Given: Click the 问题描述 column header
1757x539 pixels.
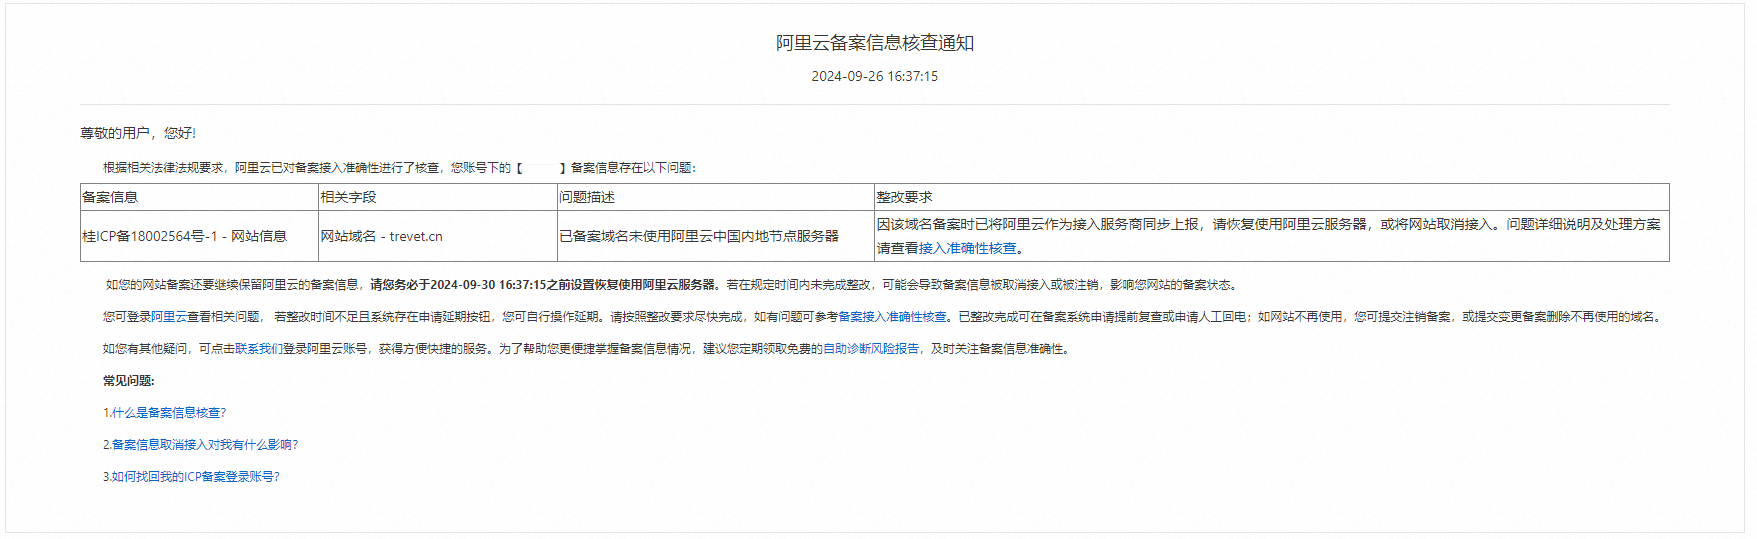Looking at the screenshot, I should (587, 197).
